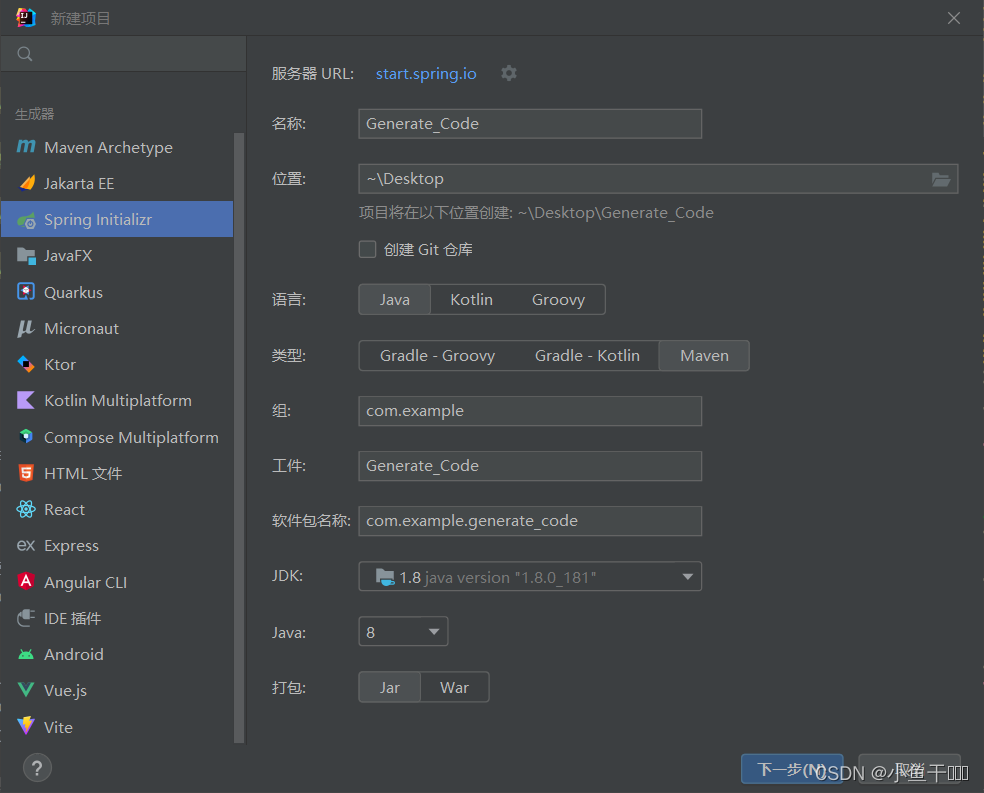This screenshot has width=984, height=793.
Task: Click the 名称 field containing Generate_Code
Action: pos(530,123)
